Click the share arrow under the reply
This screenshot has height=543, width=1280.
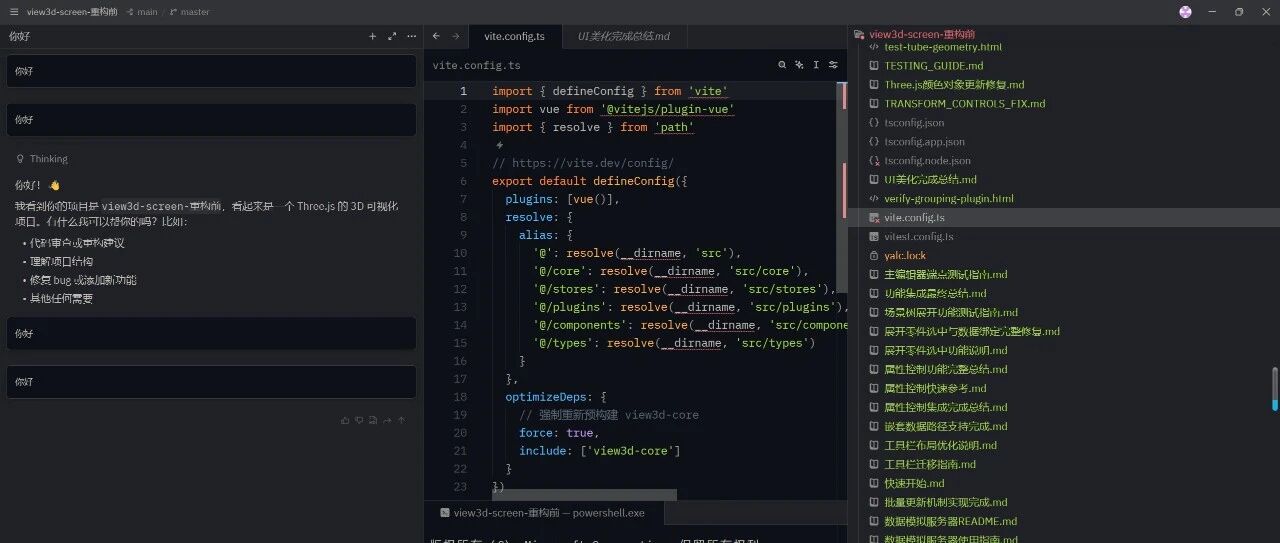tap(387, 420)
